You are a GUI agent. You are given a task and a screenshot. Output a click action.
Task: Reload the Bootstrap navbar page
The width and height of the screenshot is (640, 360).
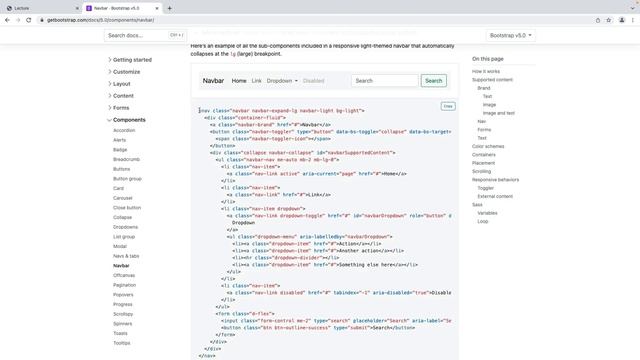29,20
